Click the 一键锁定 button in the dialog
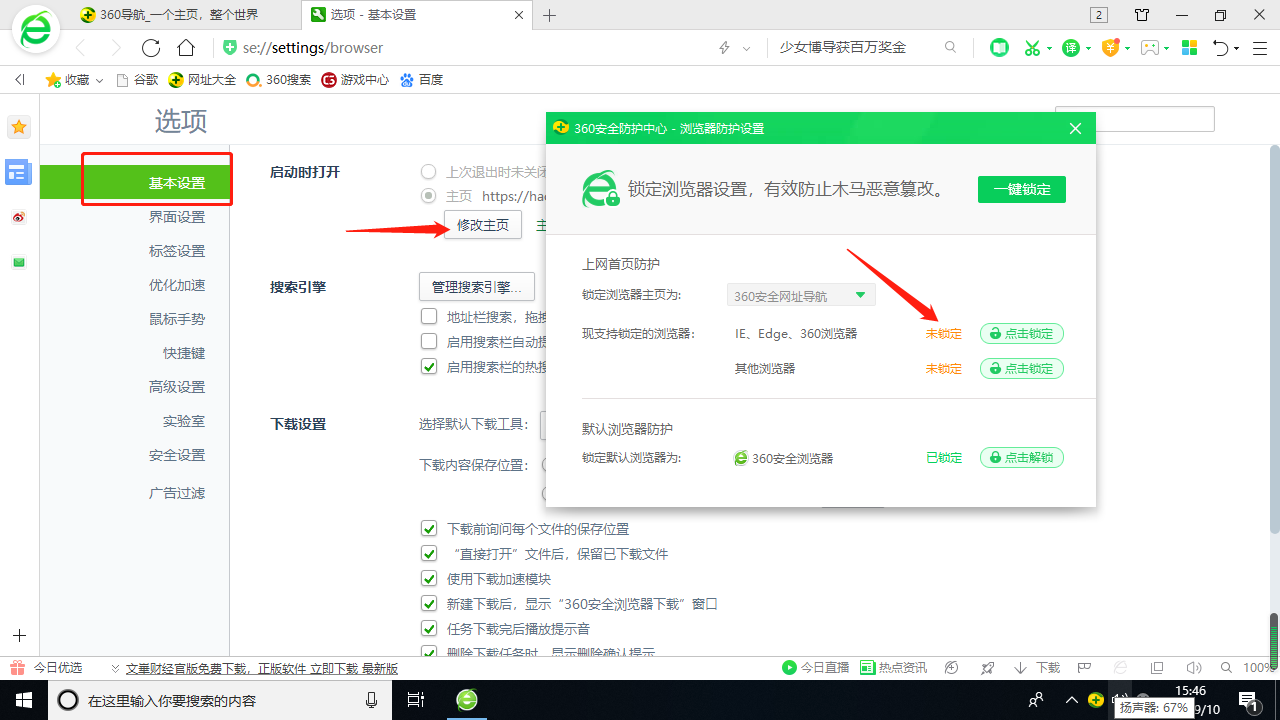The width and height of the screenshot is (1280, 720). click(x=1021, y=188)
